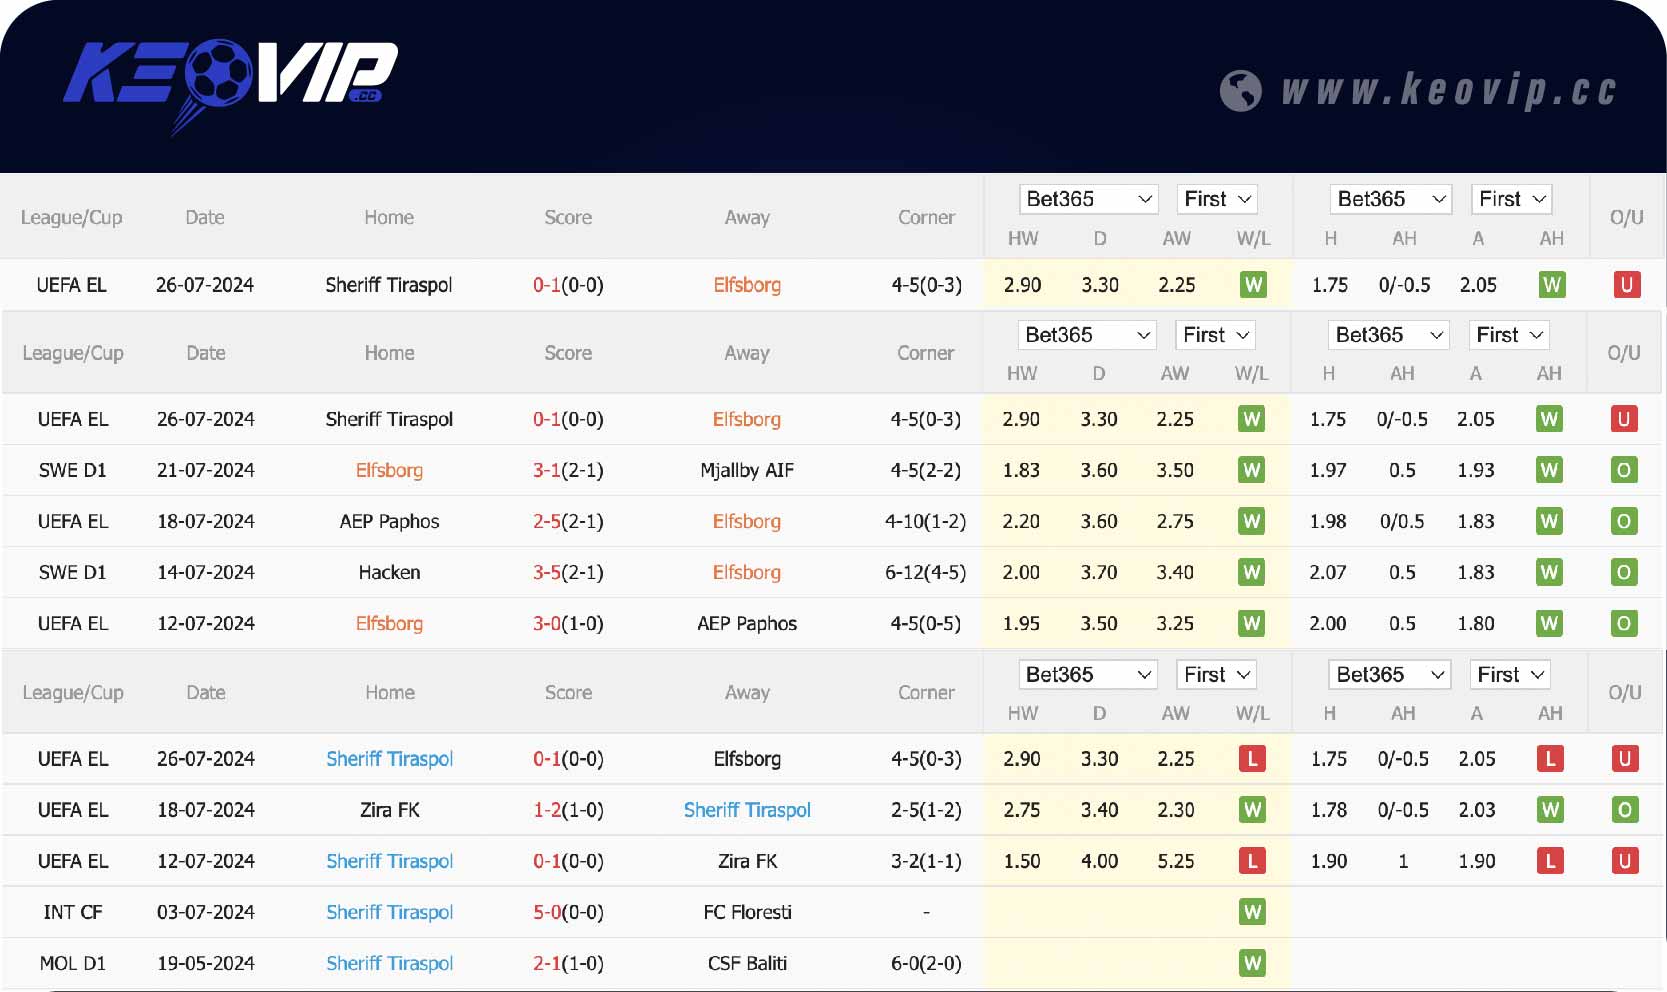Click the O/U badge in 12-07-2024 AEP Paphos row
Image resolution: width=1667 pixels, height=992 pixels.
(x=1623, y=623)
